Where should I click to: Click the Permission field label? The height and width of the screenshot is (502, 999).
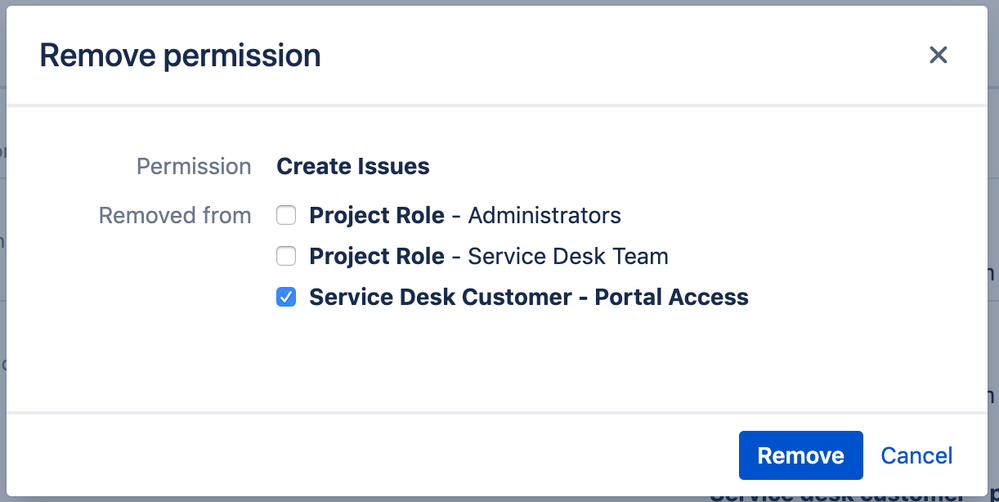pos(194,166)
